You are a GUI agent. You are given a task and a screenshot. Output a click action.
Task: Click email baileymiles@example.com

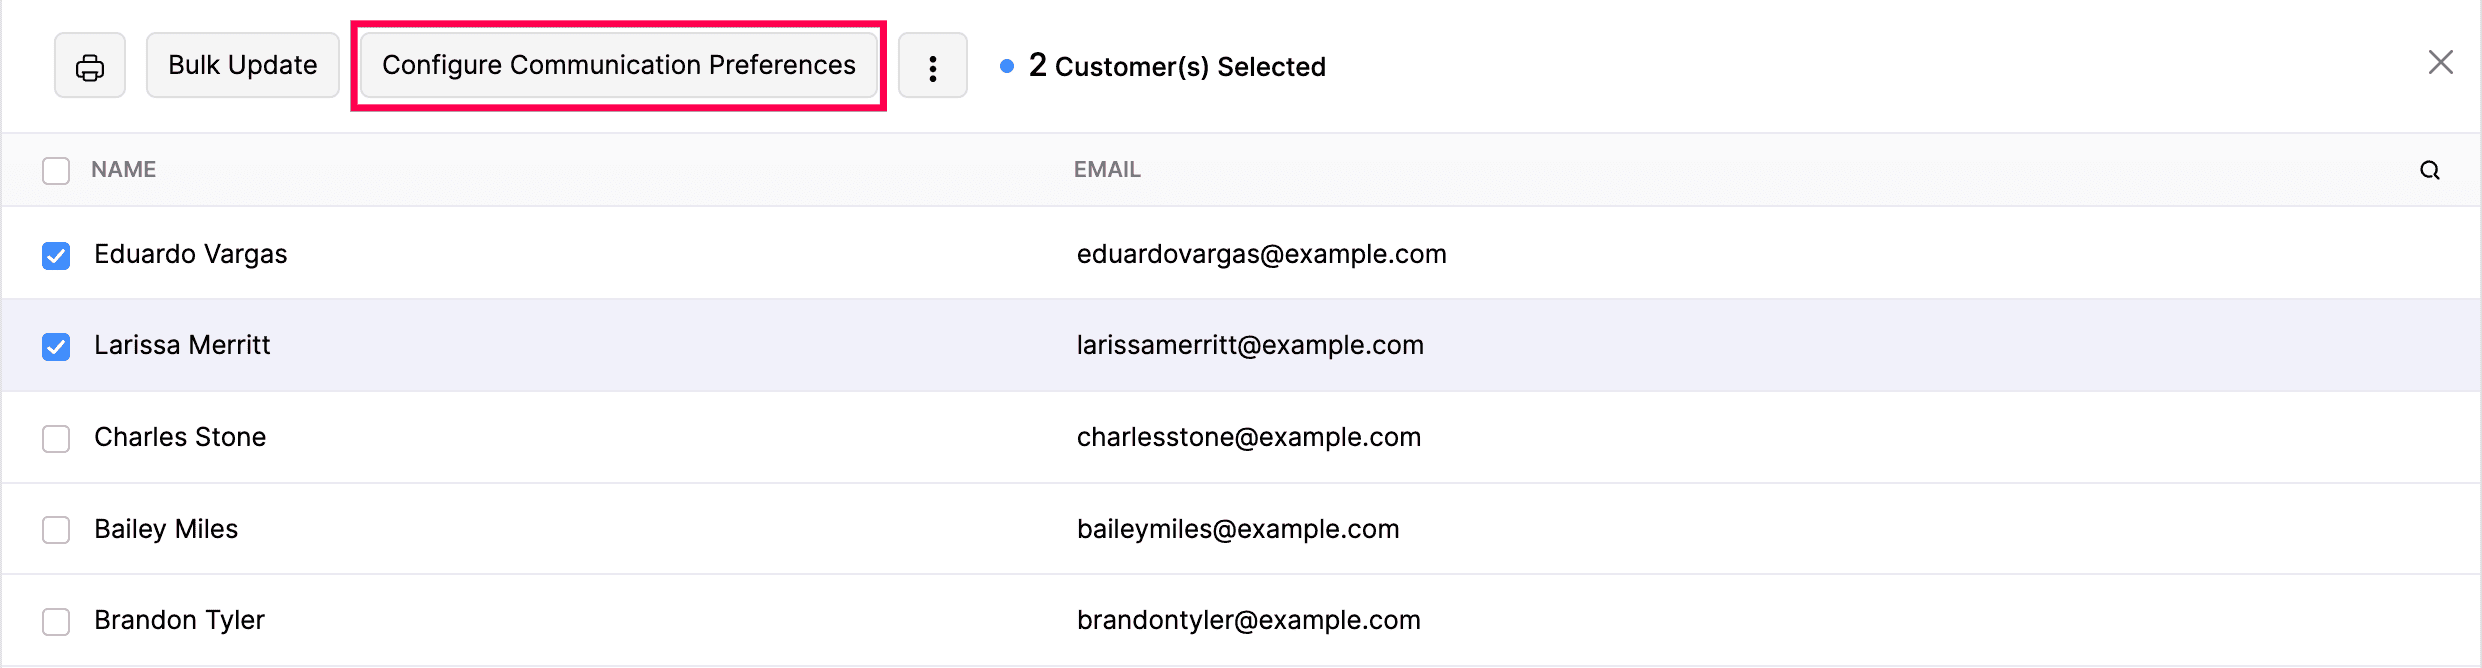(1238, 529)
